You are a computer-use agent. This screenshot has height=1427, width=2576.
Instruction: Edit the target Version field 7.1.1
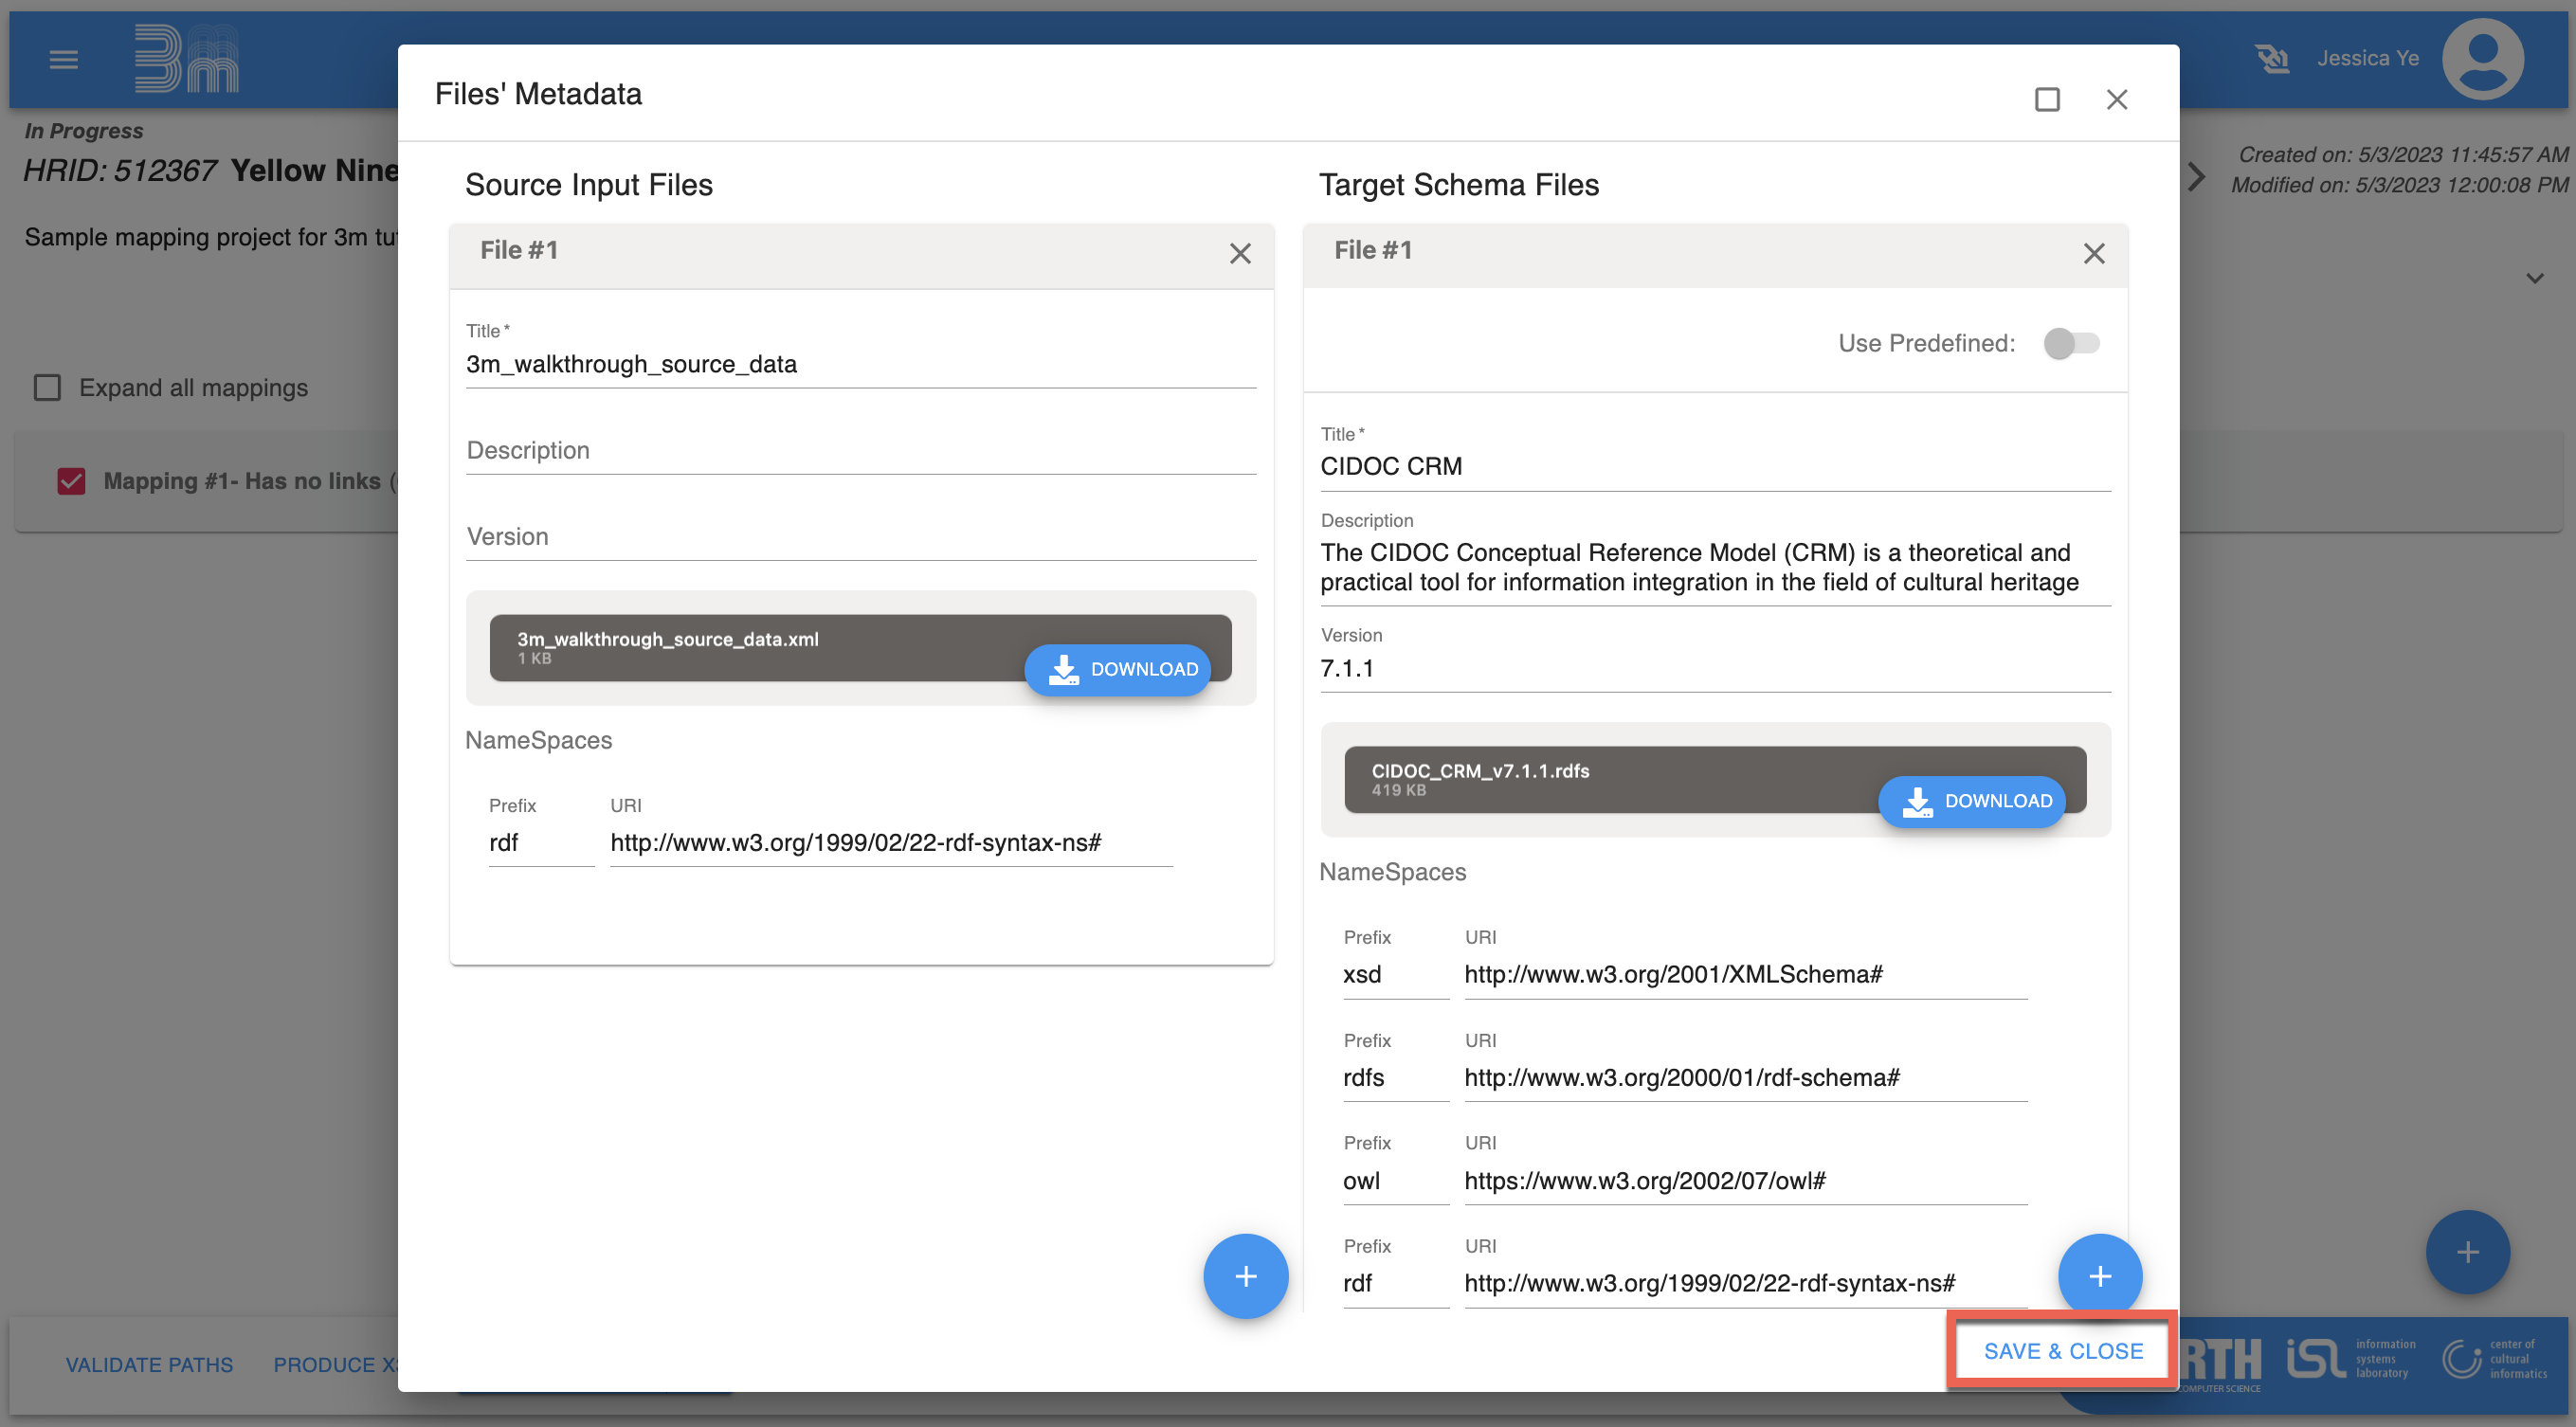click(1714, 669)
